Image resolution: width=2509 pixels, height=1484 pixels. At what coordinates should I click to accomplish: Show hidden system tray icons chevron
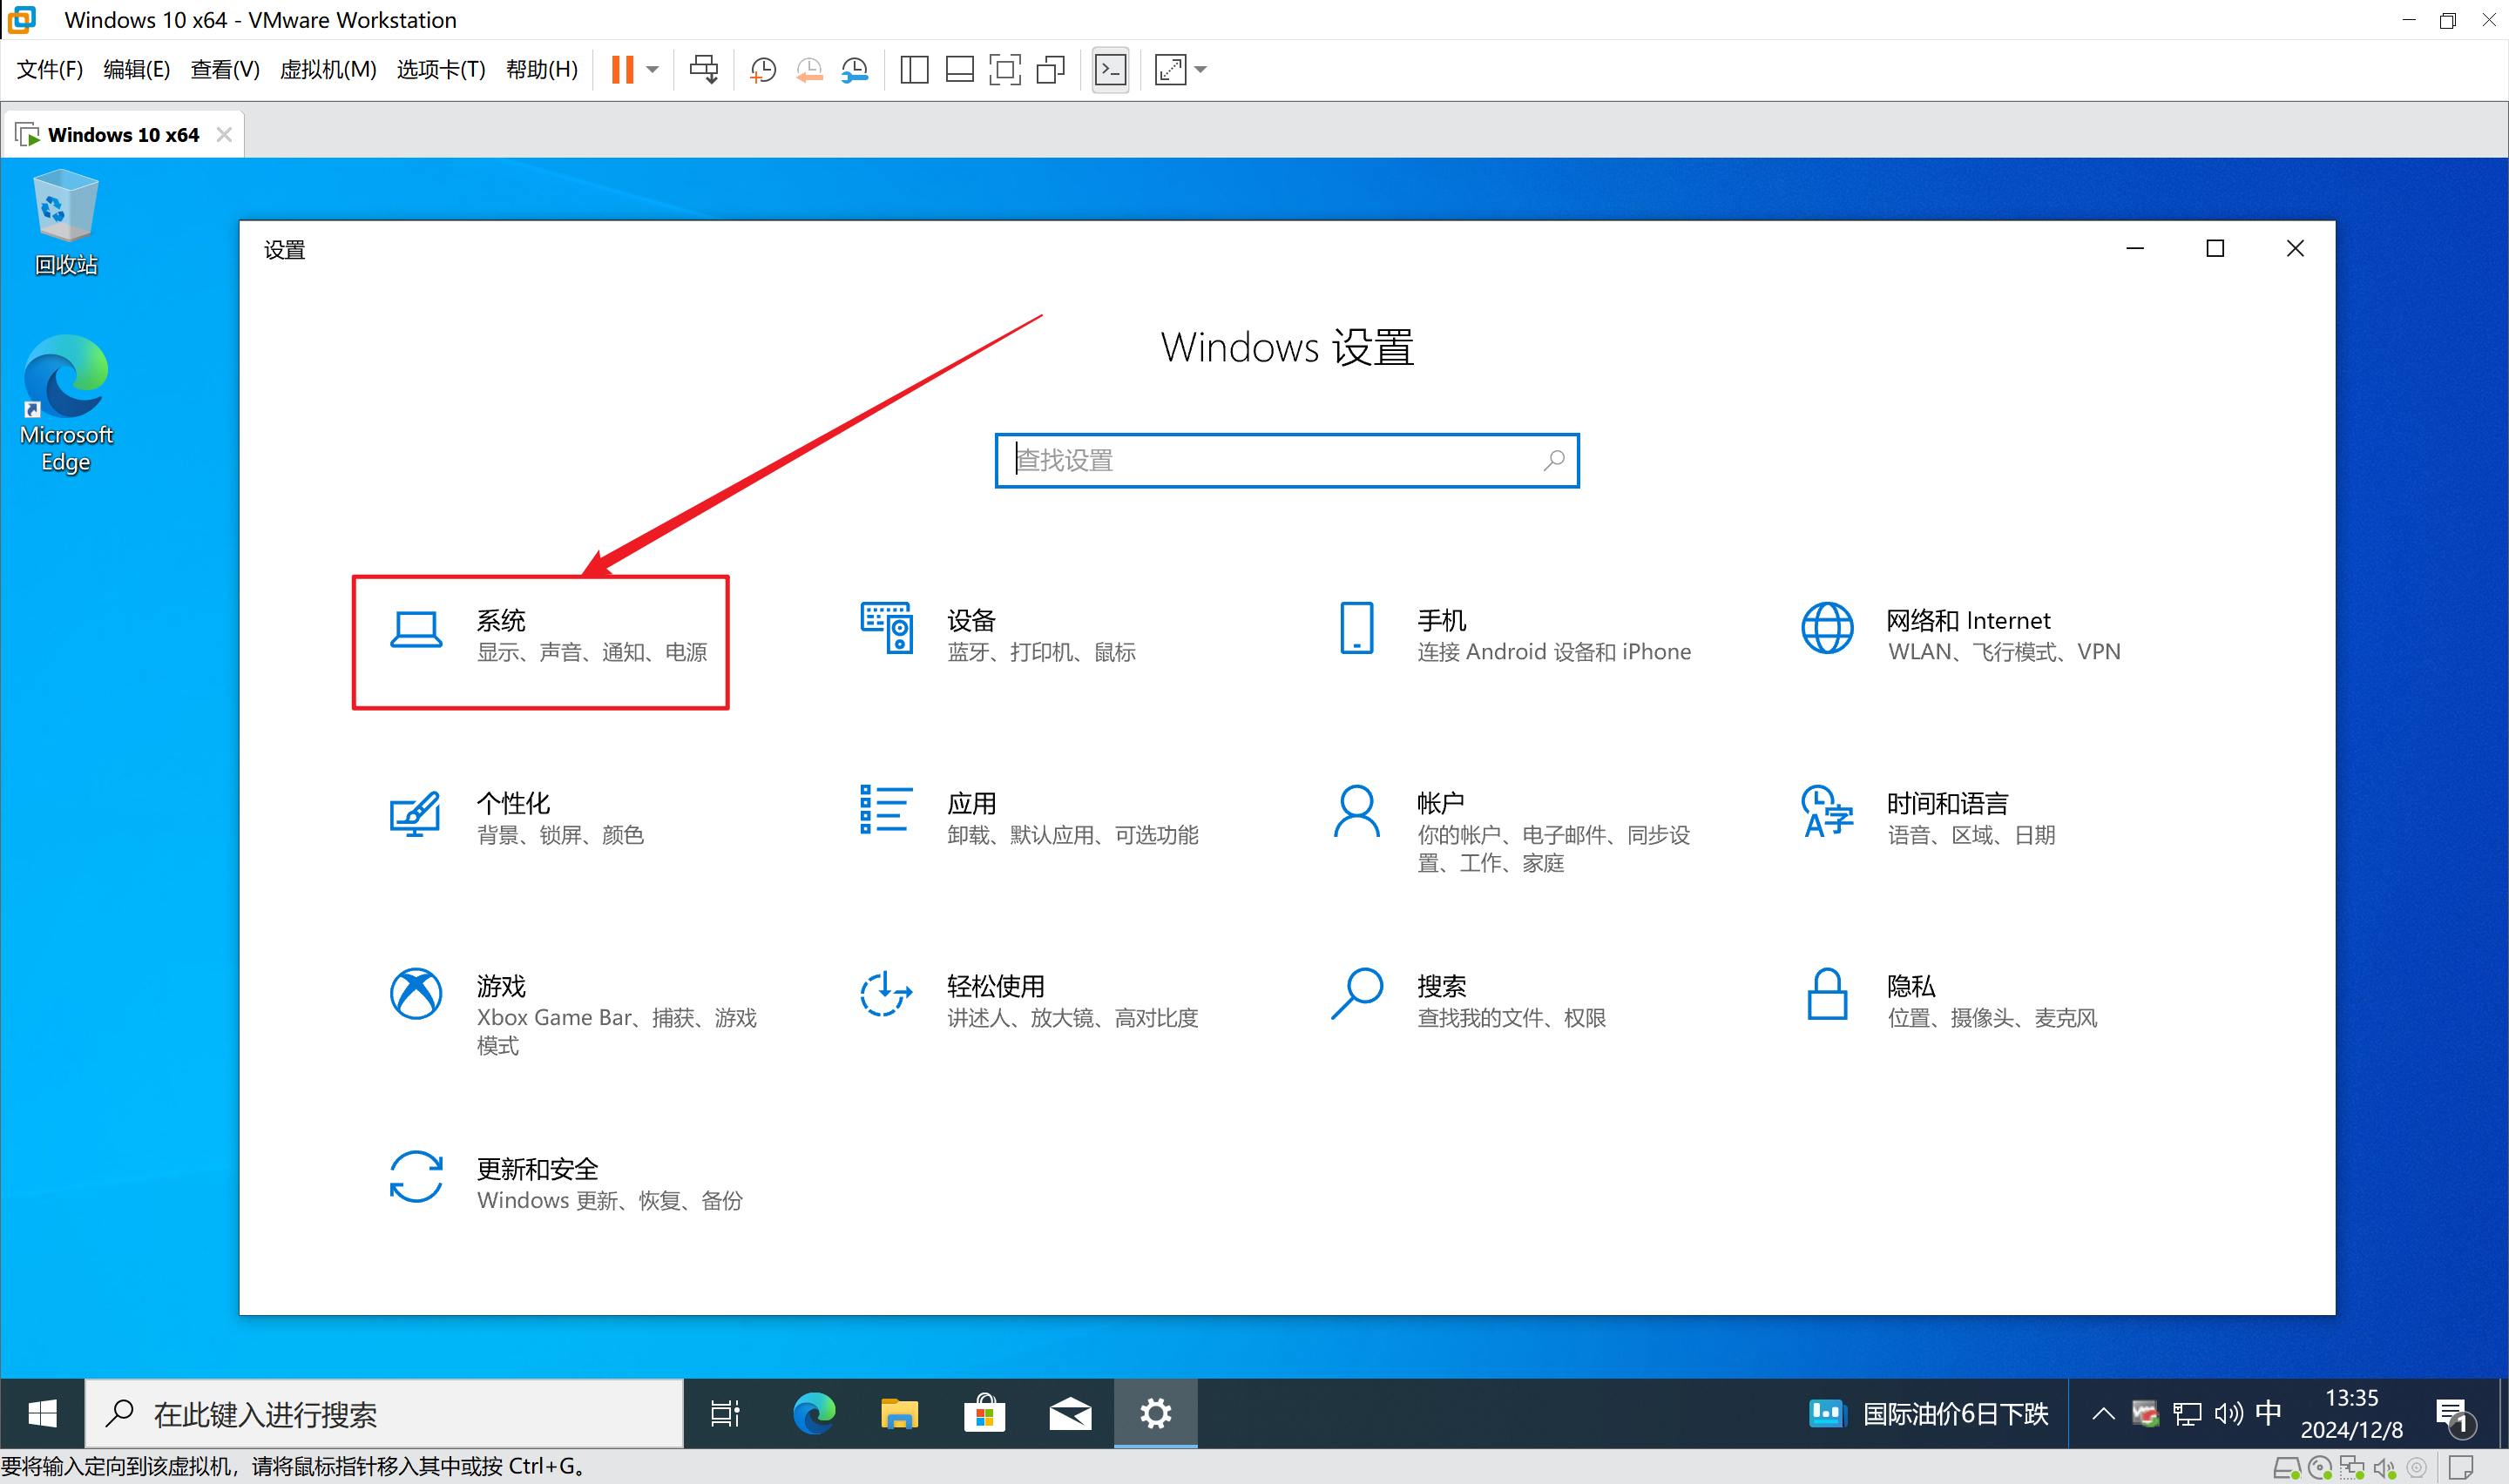[2102, 1413]
